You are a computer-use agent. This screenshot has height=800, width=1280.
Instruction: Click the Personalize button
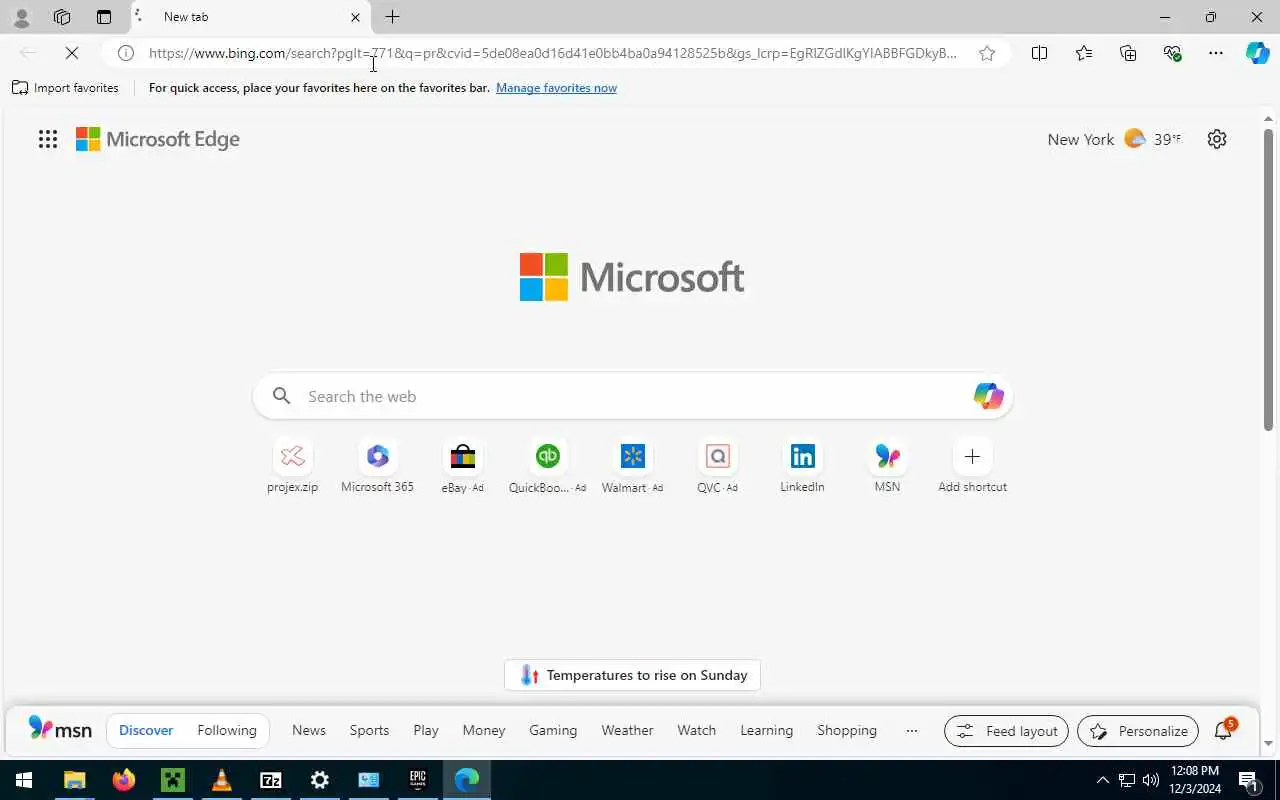click(1138, 731)
